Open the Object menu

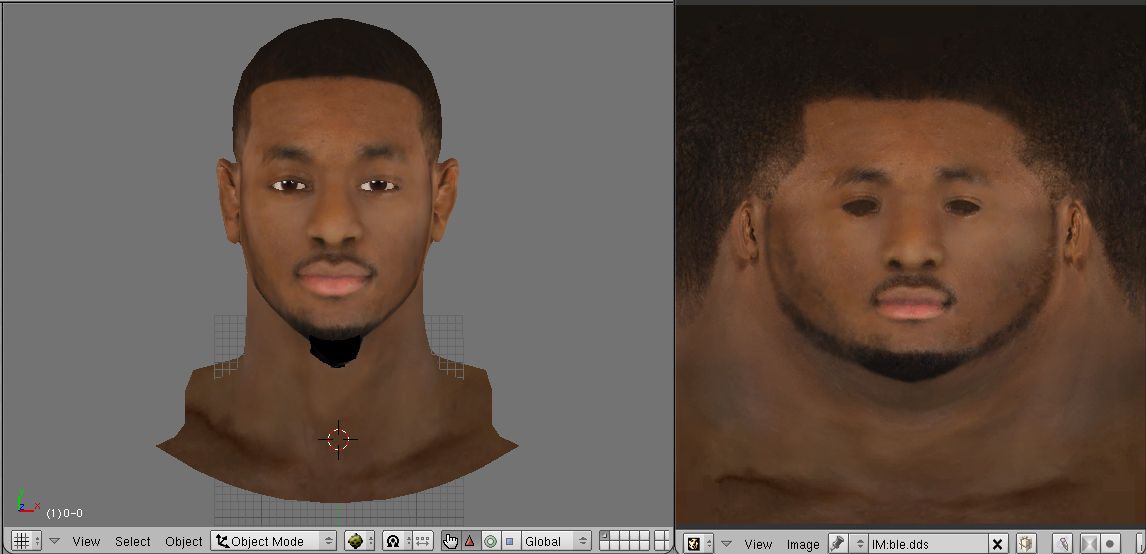pyautogui.click(x=183, y=541)
